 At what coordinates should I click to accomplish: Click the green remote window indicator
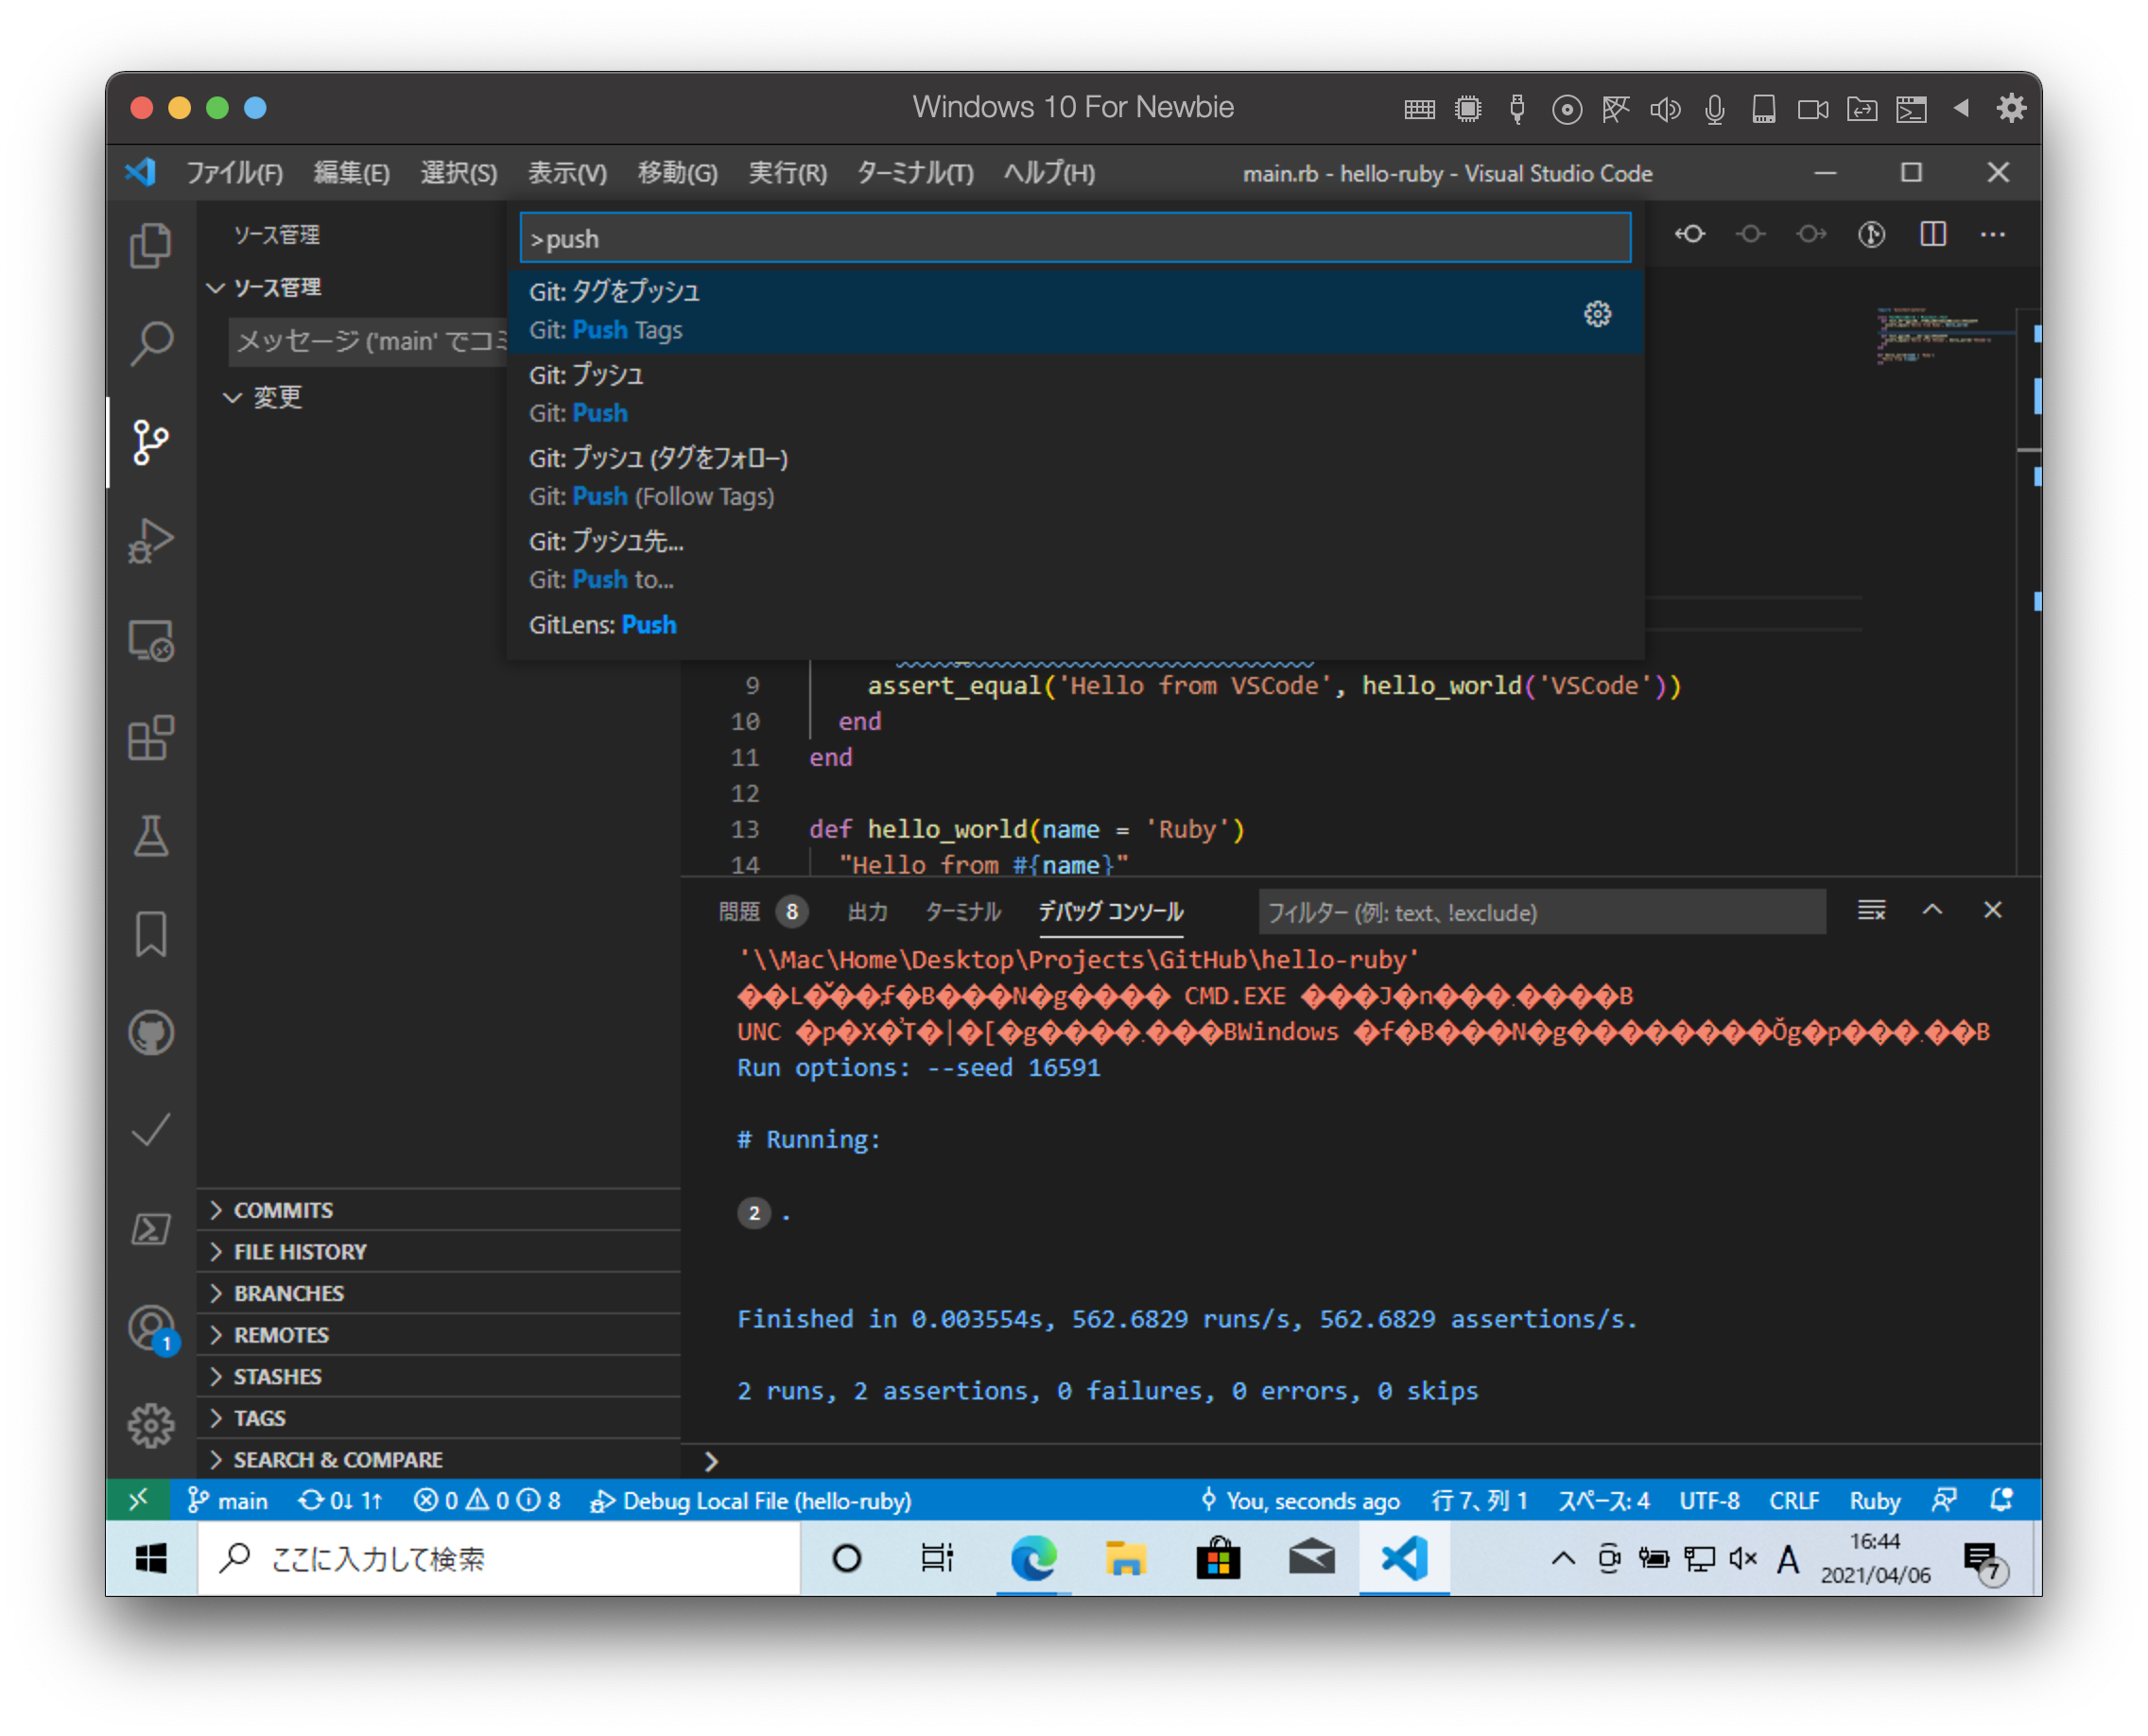[139, 1500]
